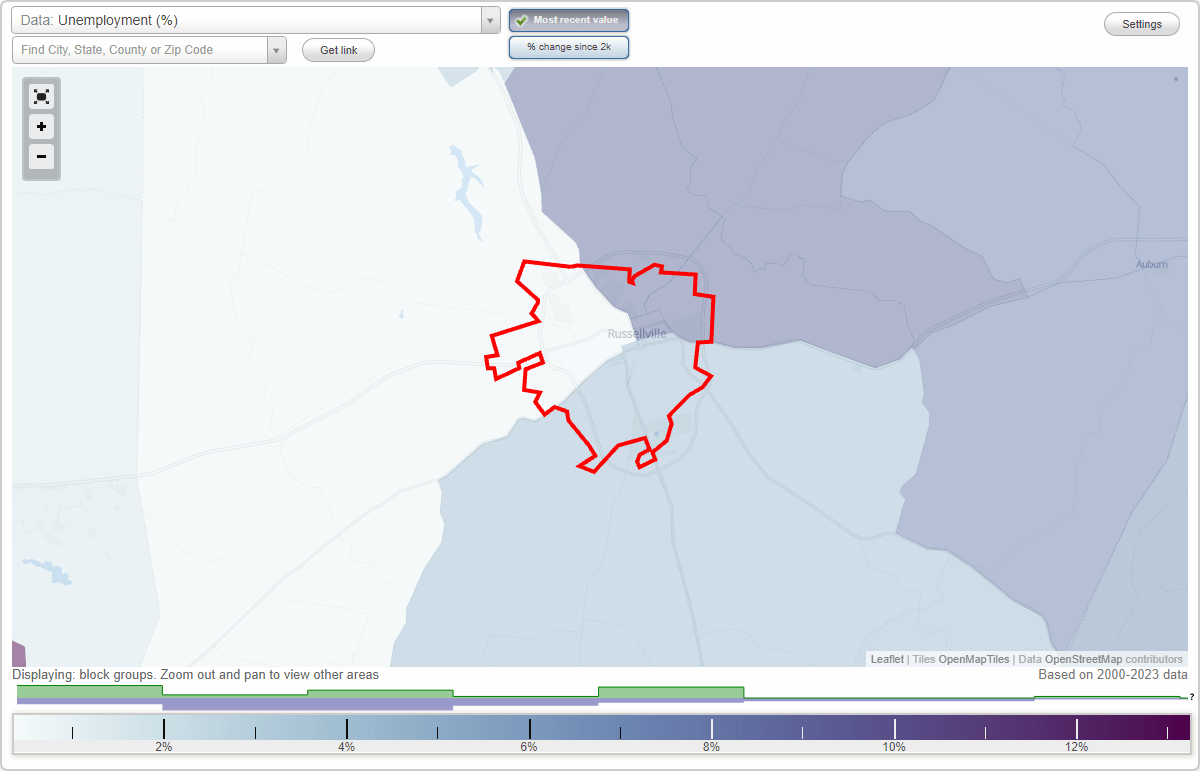Viewport: 1200px width, 771px height.
Task: Click the 4% label on the legend
Action: 346,747
